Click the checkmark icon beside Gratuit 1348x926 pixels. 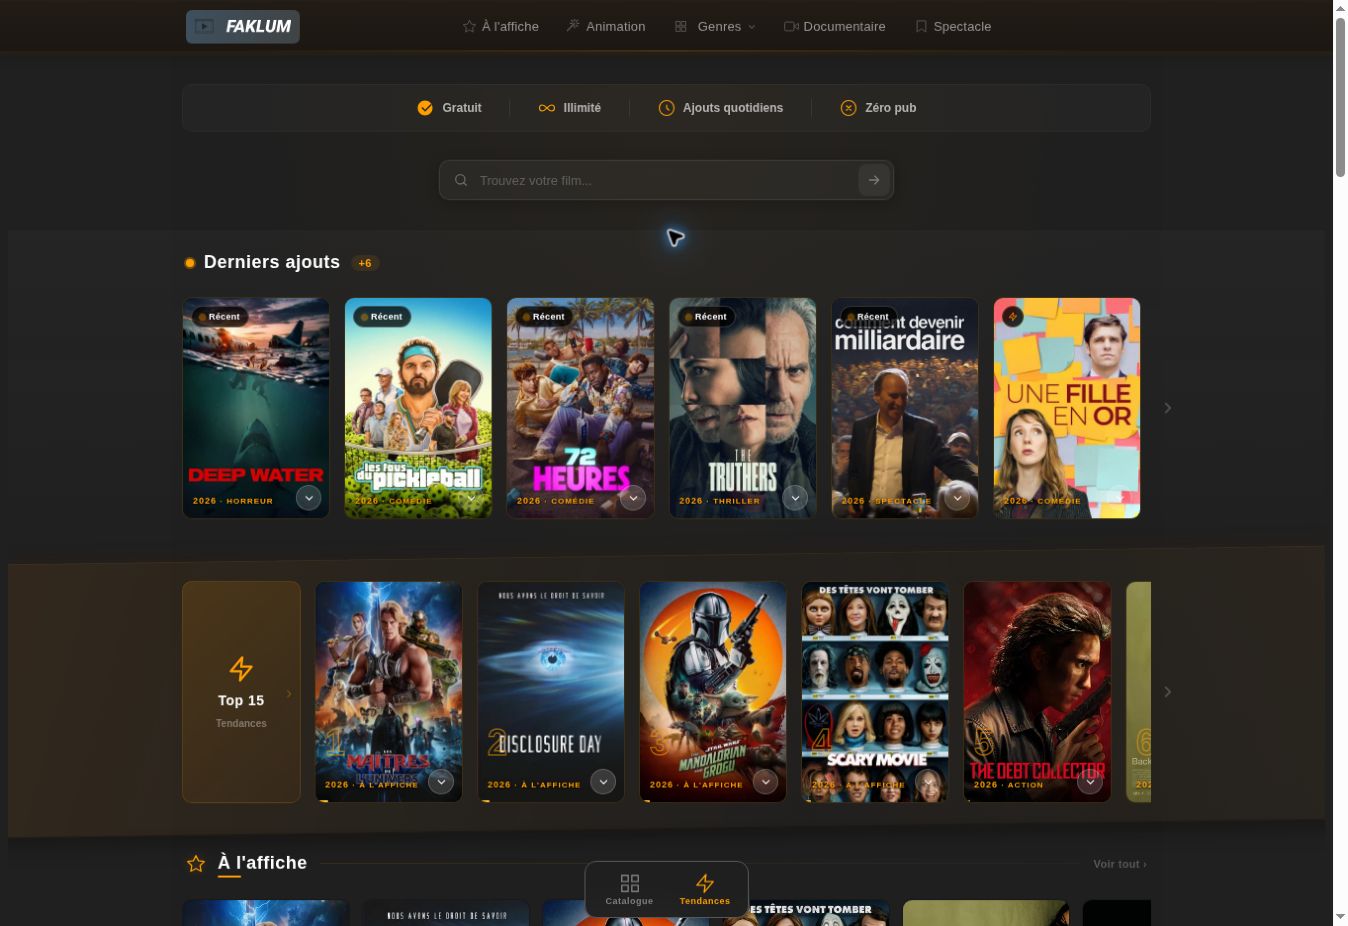coord(425,108)
